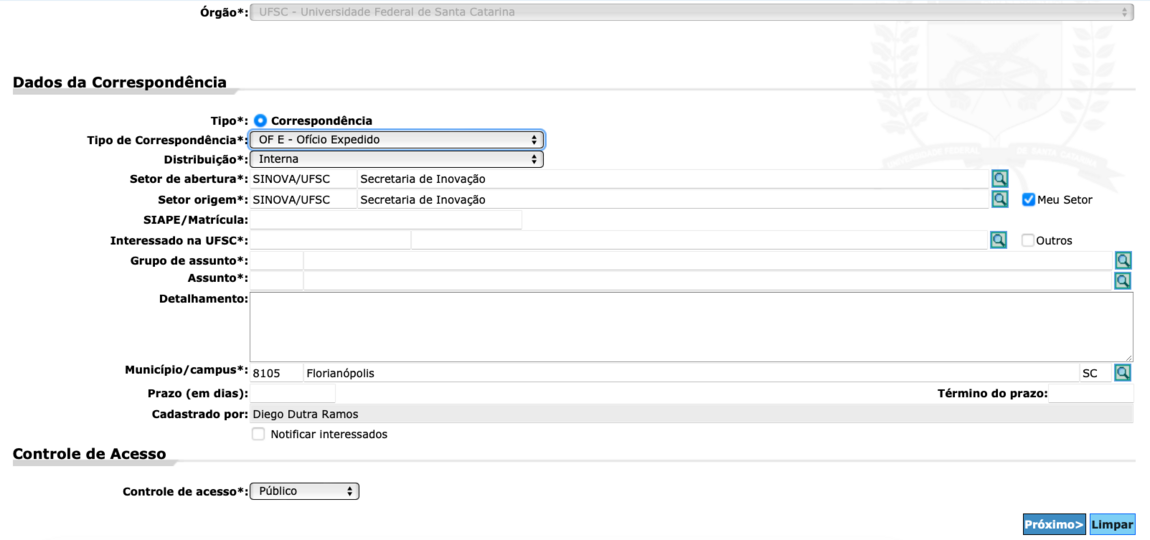Change Controle de acesso dropdown
1150x540 pixels.
[304, 491]
